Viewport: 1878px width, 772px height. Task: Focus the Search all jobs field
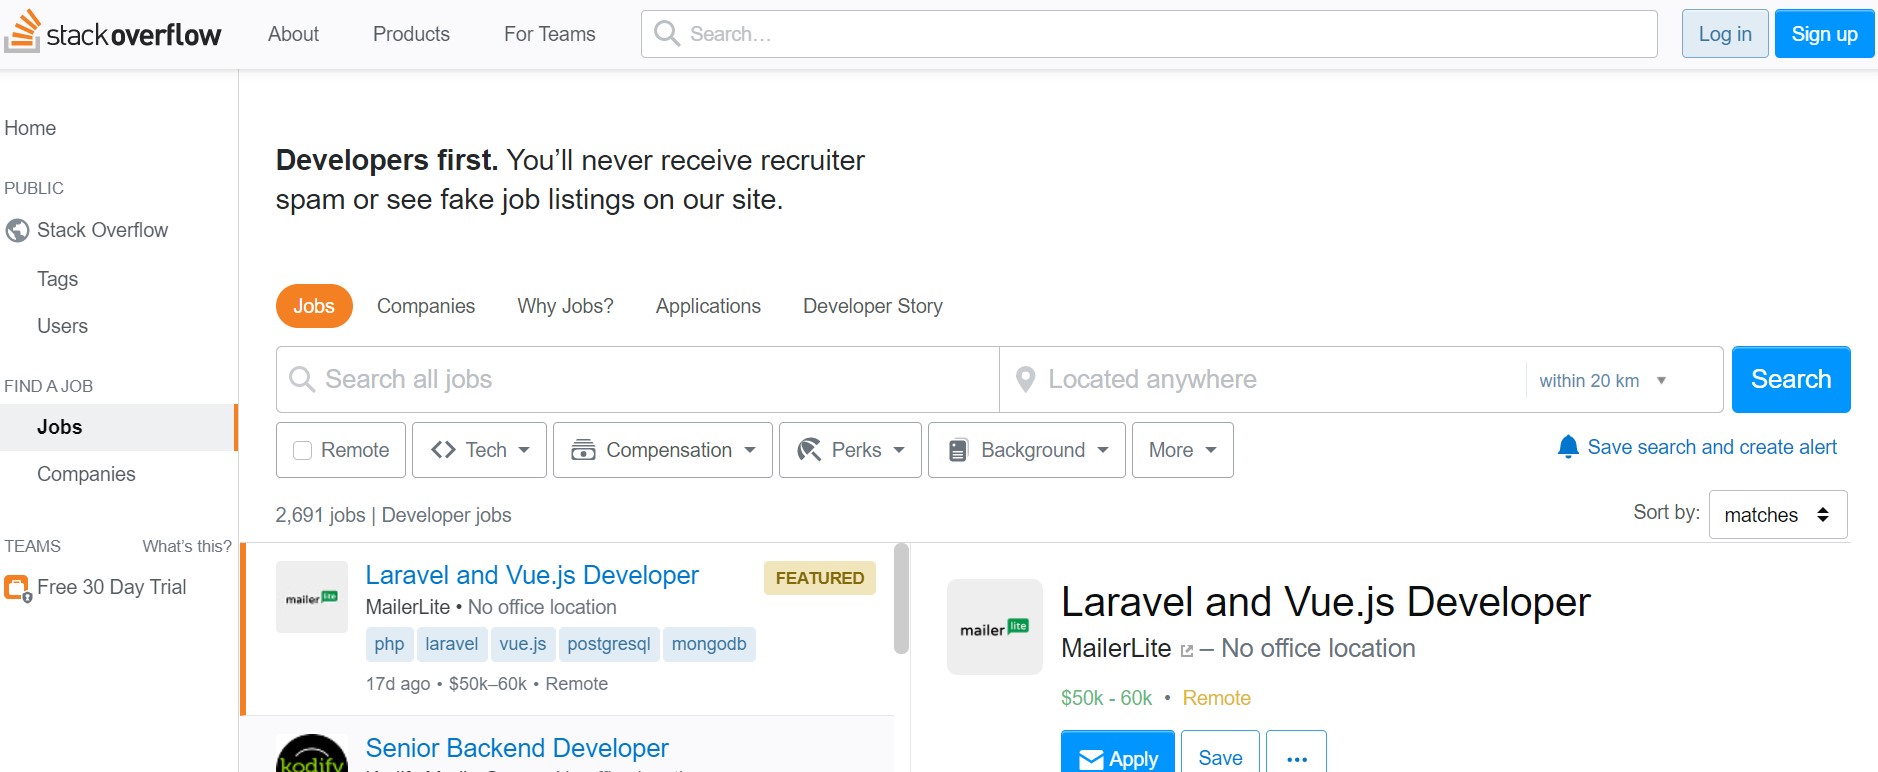point(638,379)
